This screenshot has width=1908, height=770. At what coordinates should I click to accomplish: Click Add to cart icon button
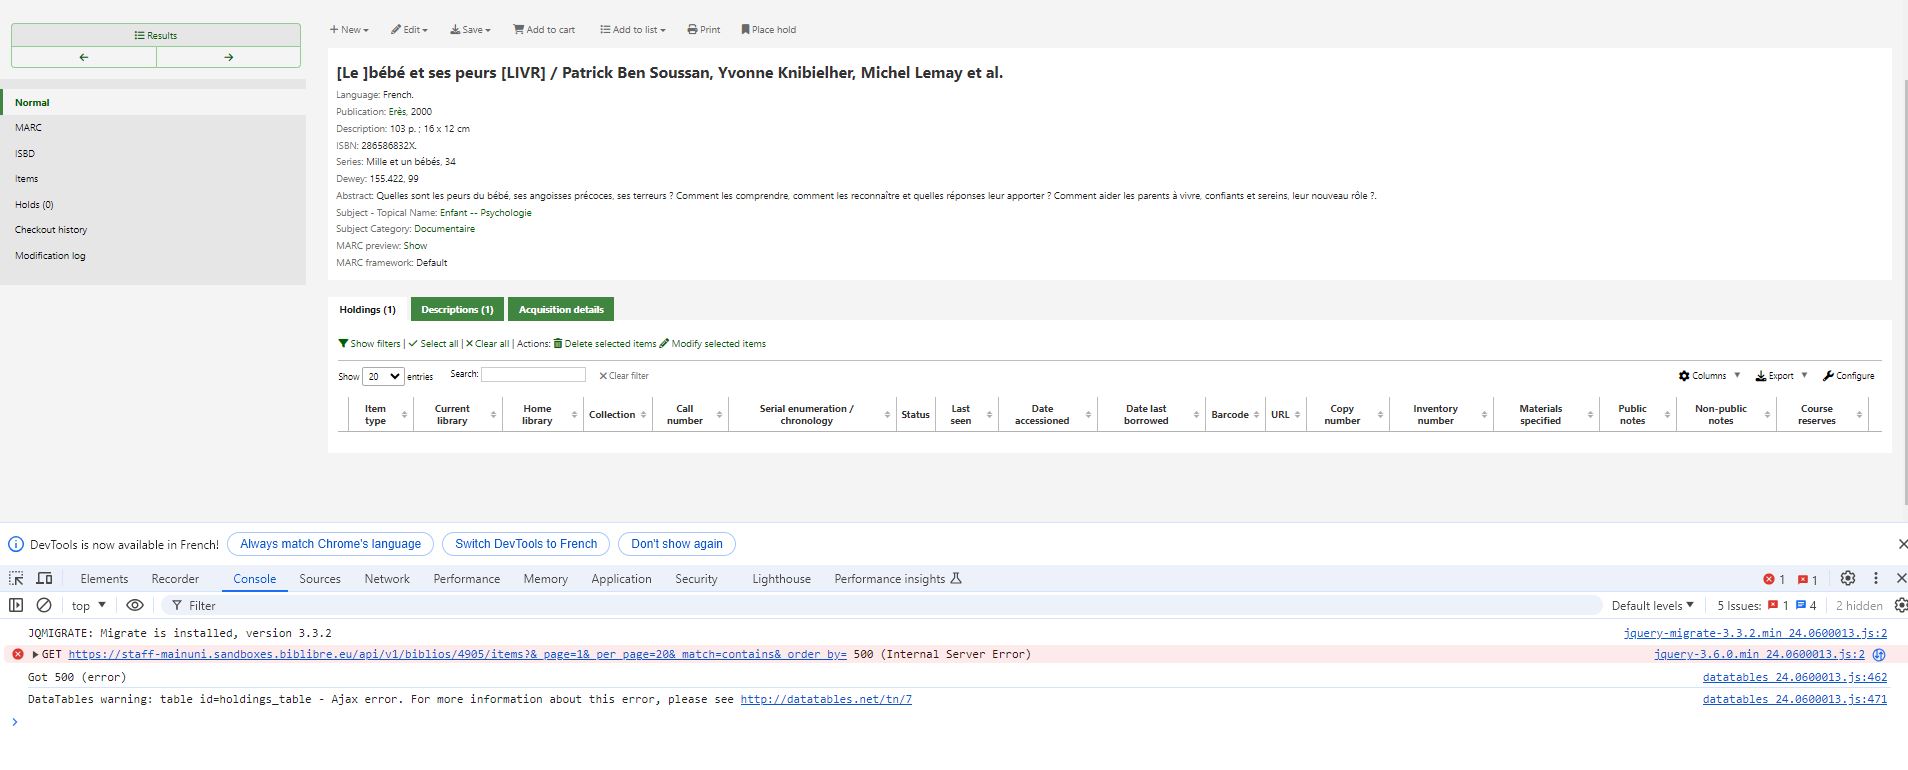click(544, 30)
